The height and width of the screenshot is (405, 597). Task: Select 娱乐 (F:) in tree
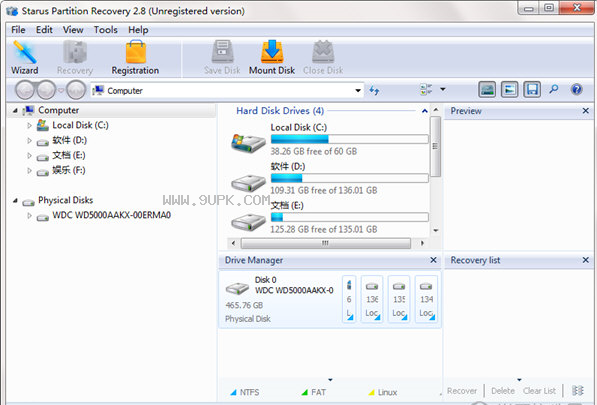point(69,170)
